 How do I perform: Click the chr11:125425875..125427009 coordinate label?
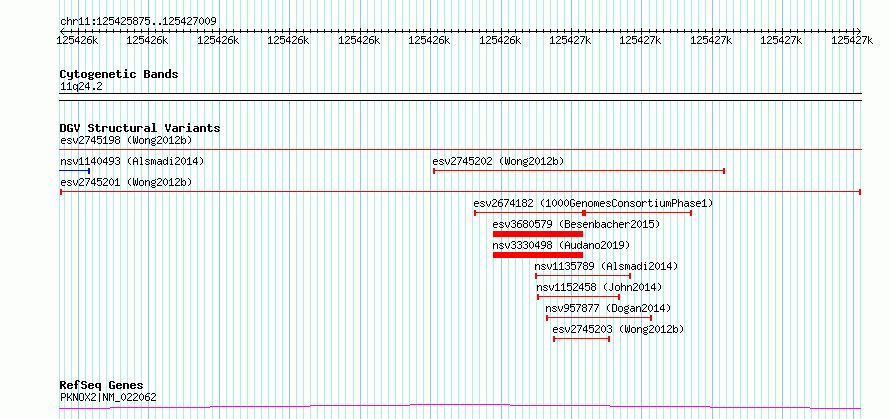pos(138,22)
